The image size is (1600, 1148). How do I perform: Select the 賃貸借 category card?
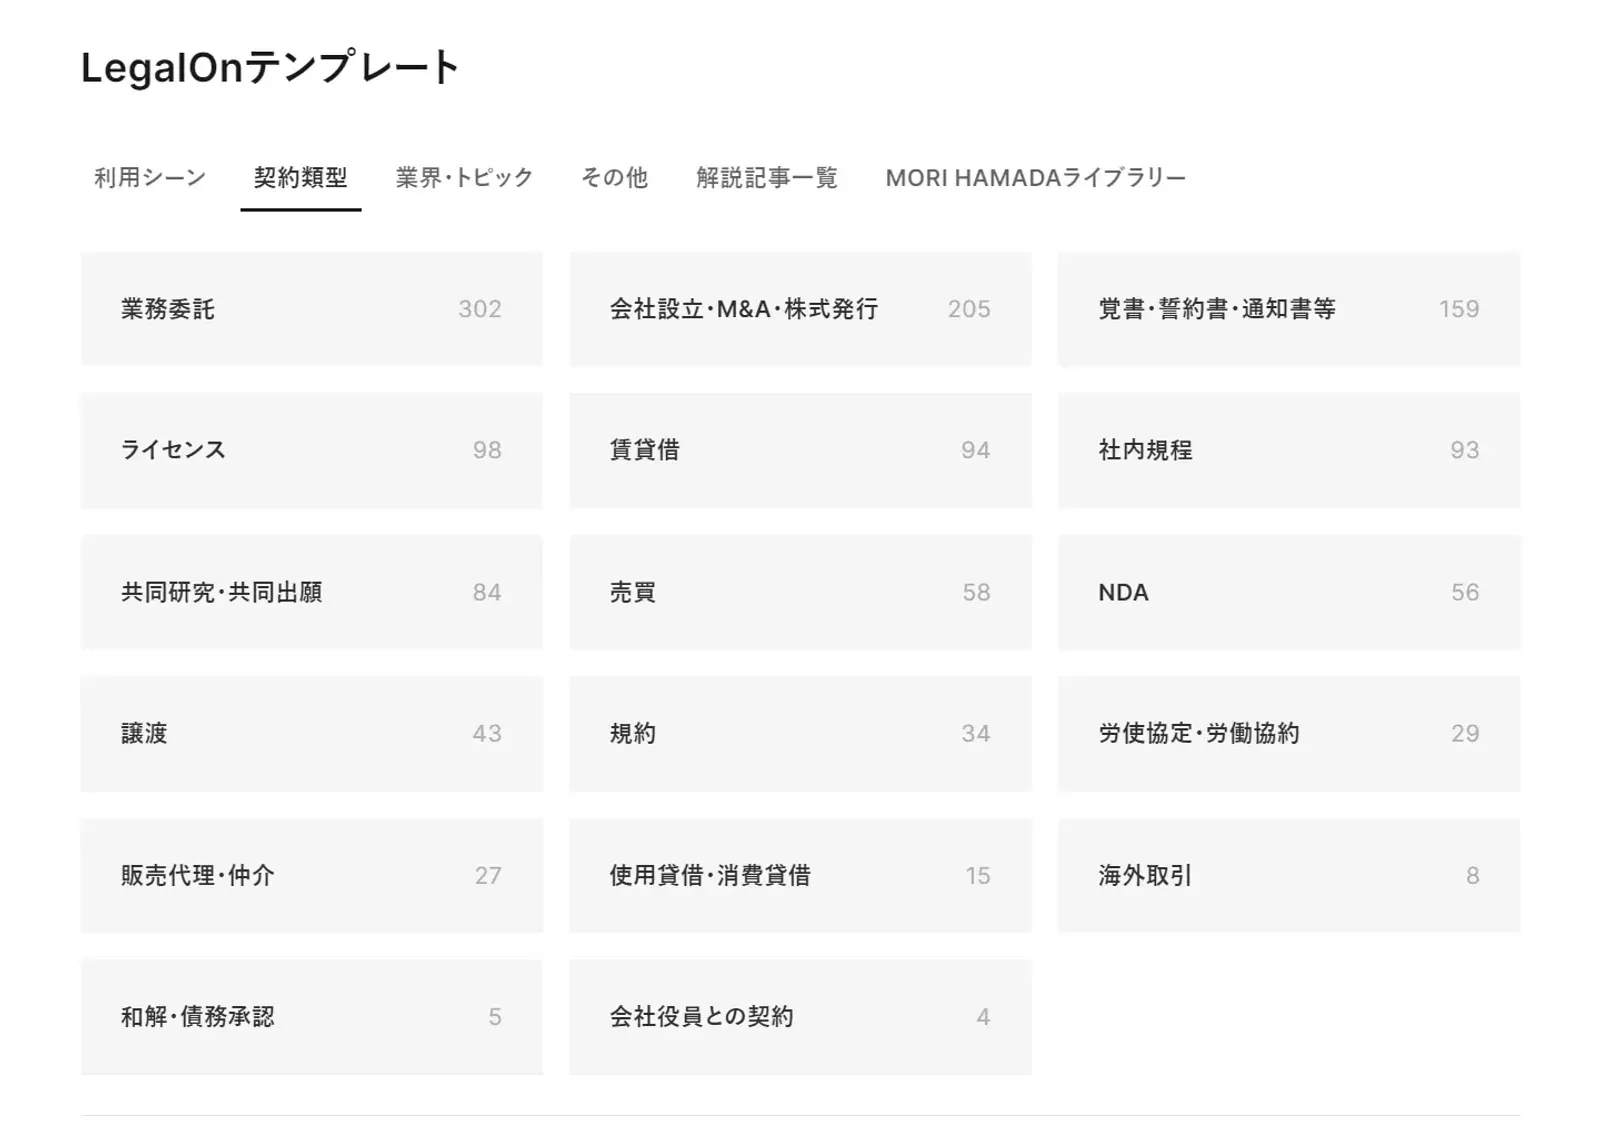click(800, 450)
